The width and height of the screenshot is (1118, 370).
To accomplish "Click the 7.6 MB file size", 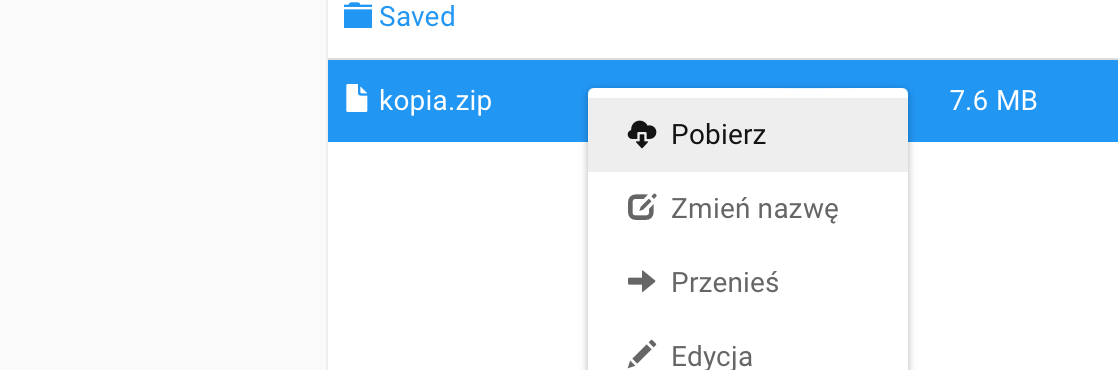I will [993, 101].
